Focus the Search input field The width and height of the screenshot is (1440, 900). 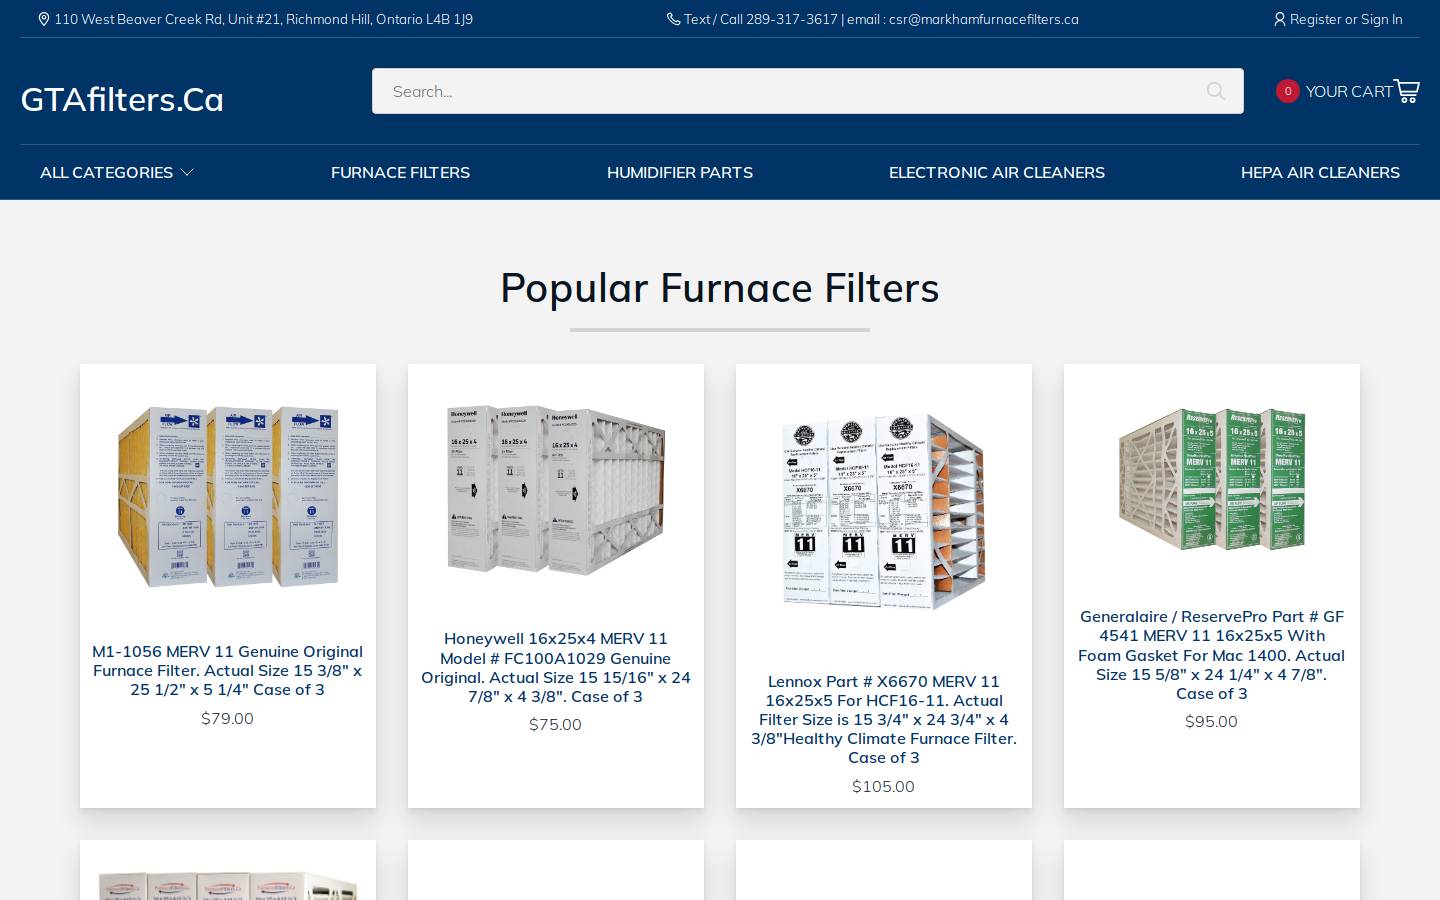[808, 91]
